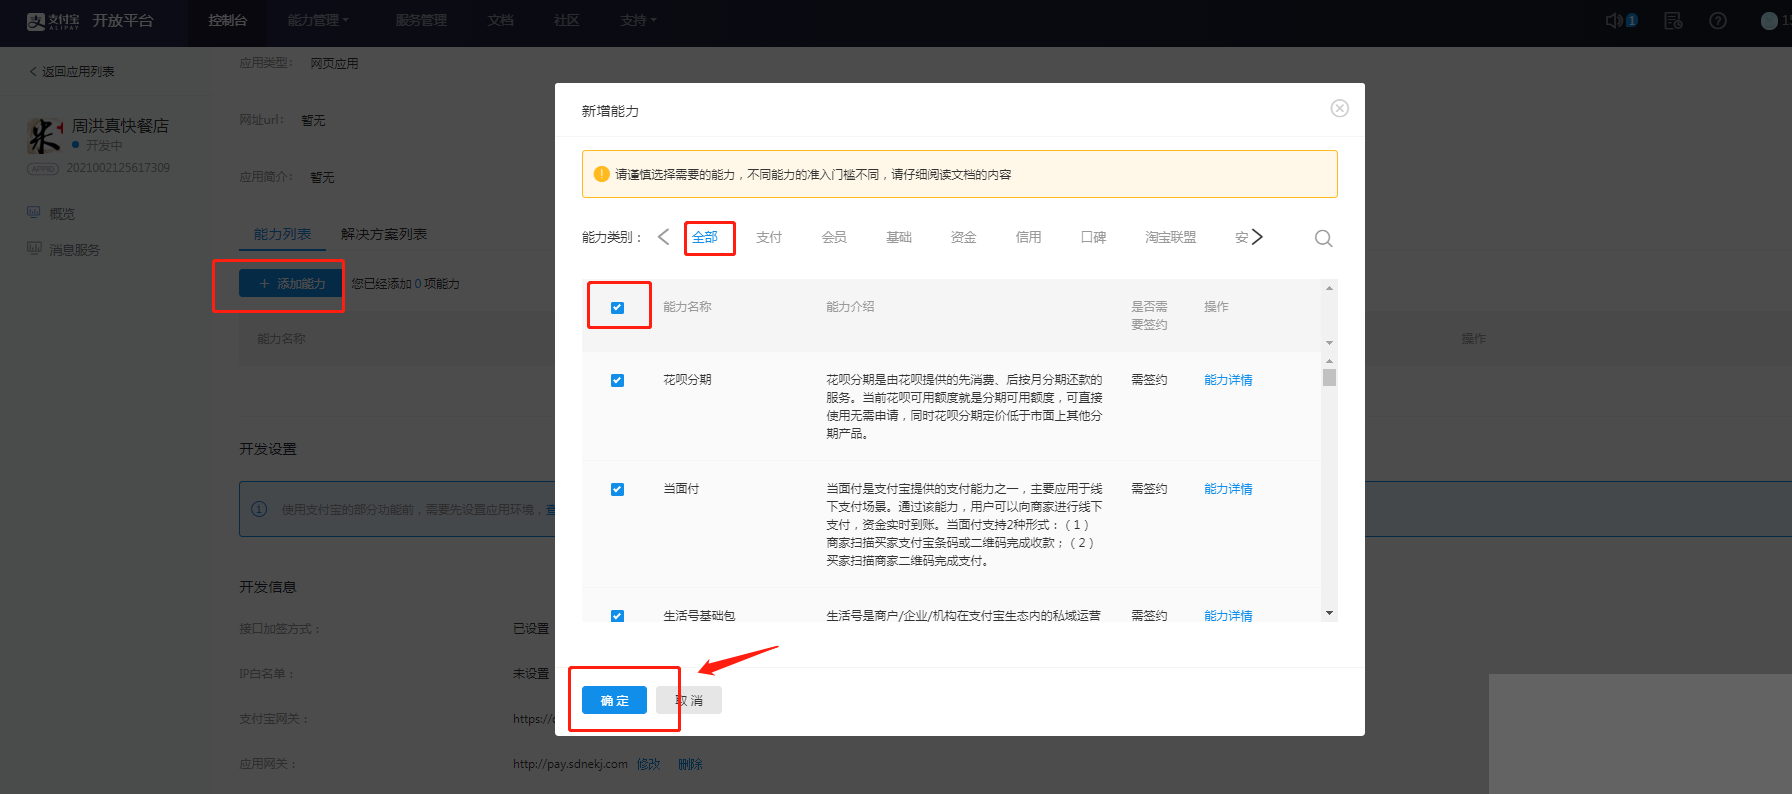Image resolution: width=1792 pixels, height=794 pixels.
Task: Click the table header scrollbar up arrow
Action: tap(1329, 288)
